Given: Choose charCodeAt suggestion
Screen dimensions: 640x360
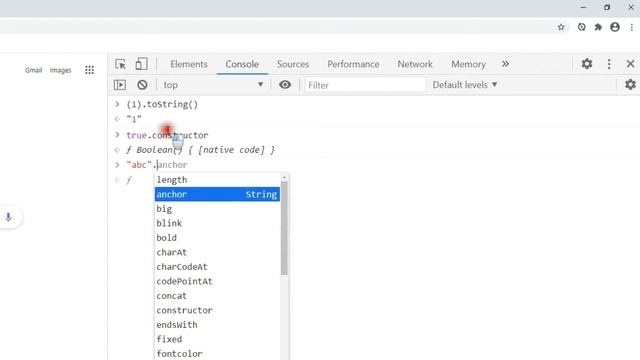Looking at the screenshot, I should click(x=217, y=267).
